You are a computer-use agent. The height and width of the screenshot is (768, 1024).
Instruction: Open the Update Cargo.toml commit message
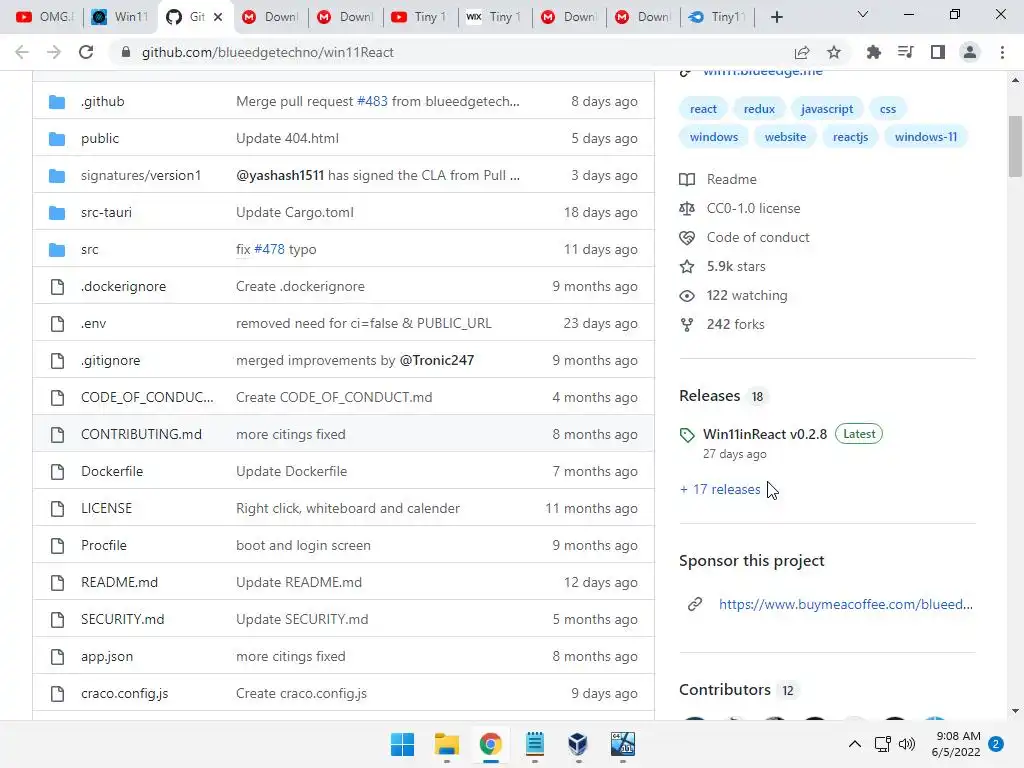click(295, 212)
